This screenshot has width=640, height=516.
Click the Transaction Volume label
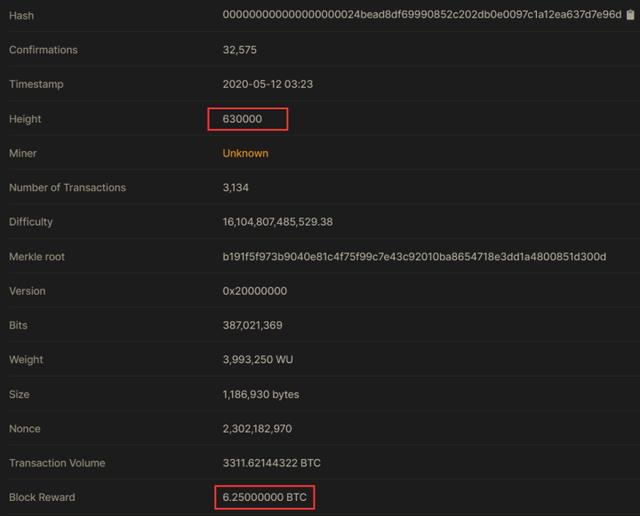tap(57, 463)
